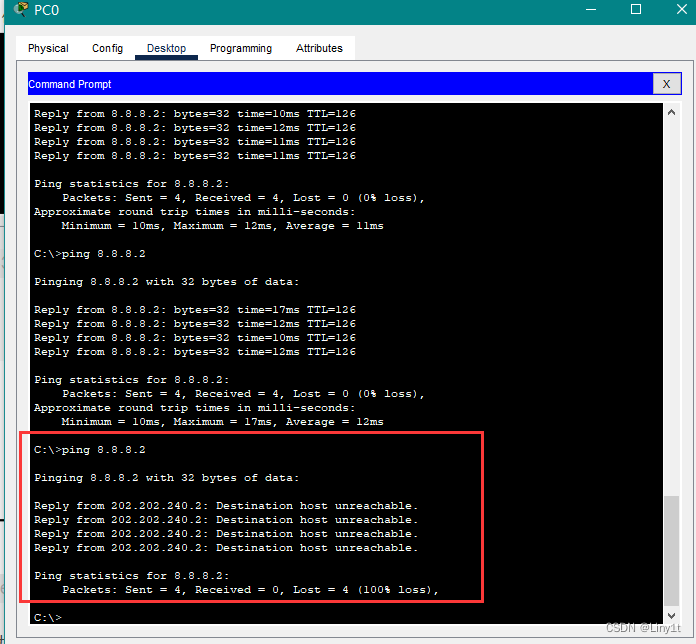Viewport: 696px width, 644px height.
Task: Close the Command Prompt with X button
Action: point(666,84)
